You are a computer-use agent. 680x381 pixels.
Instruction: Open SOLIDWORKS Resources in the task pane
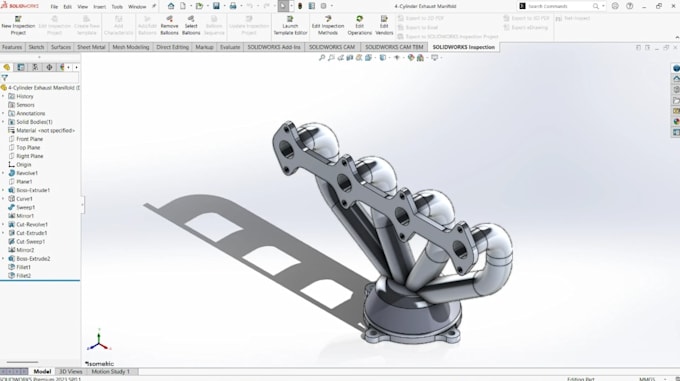(676, 79)
